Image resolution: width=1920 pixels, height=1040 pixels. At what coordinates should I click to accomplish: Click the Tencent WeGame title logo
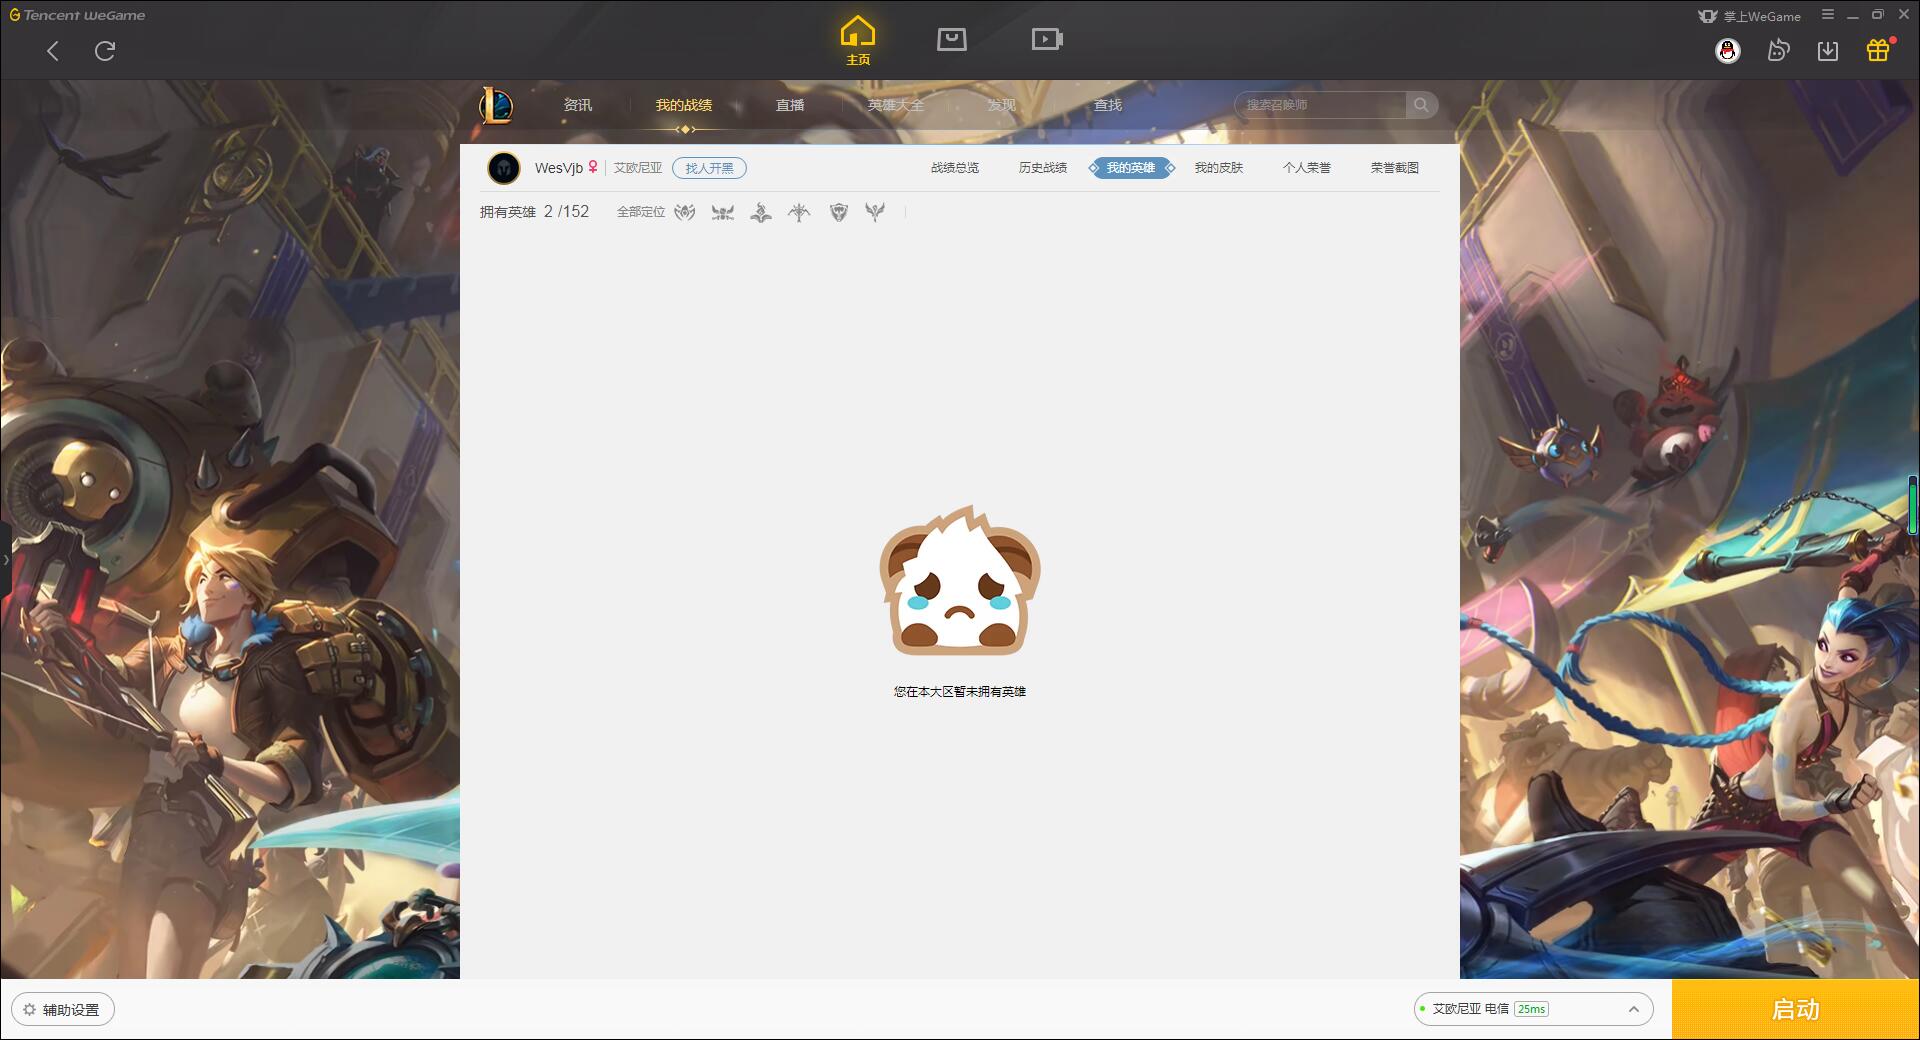tap(77, 15)
